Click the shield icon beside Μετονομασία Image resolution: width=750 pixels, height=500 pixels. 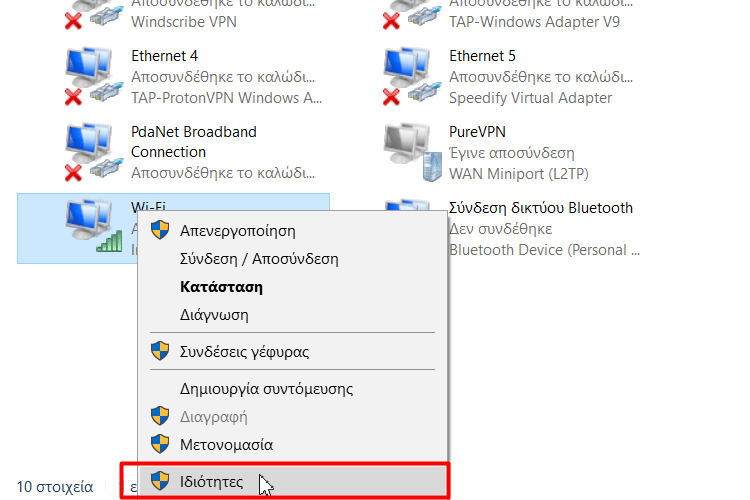(x=159, y=443)
